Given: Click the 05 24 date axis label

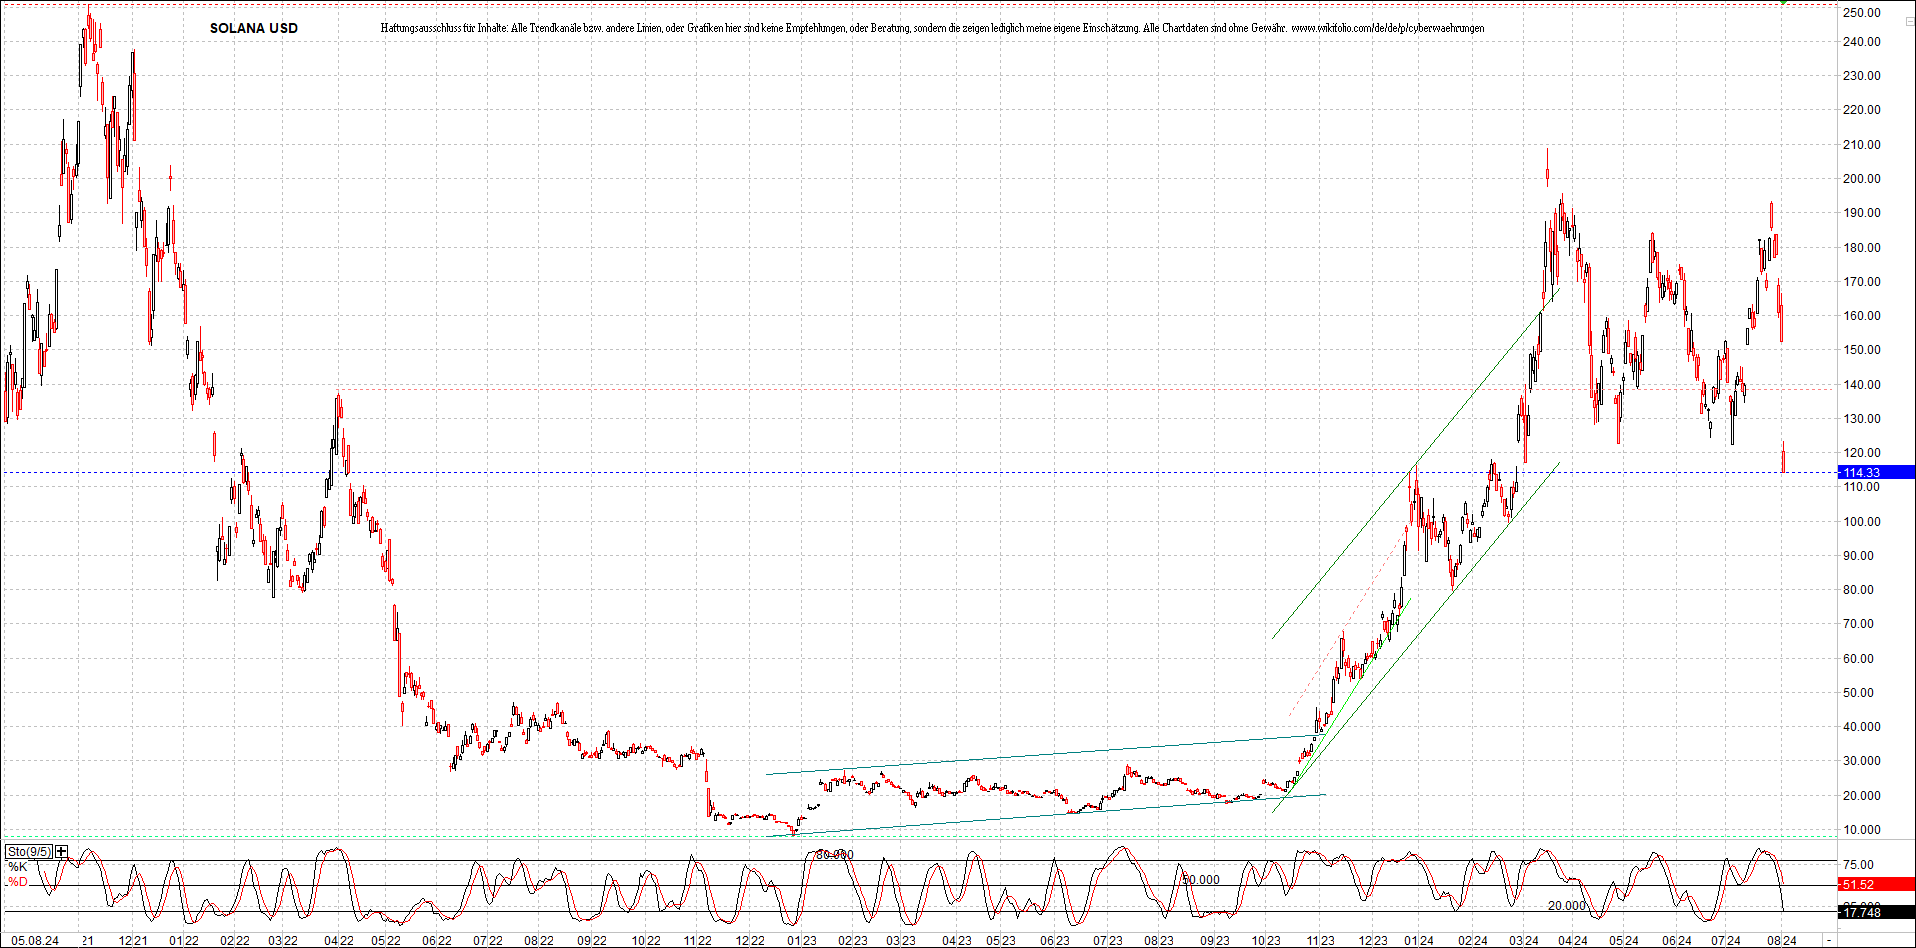Looking at the screenshot, I should pos(1624,941).
